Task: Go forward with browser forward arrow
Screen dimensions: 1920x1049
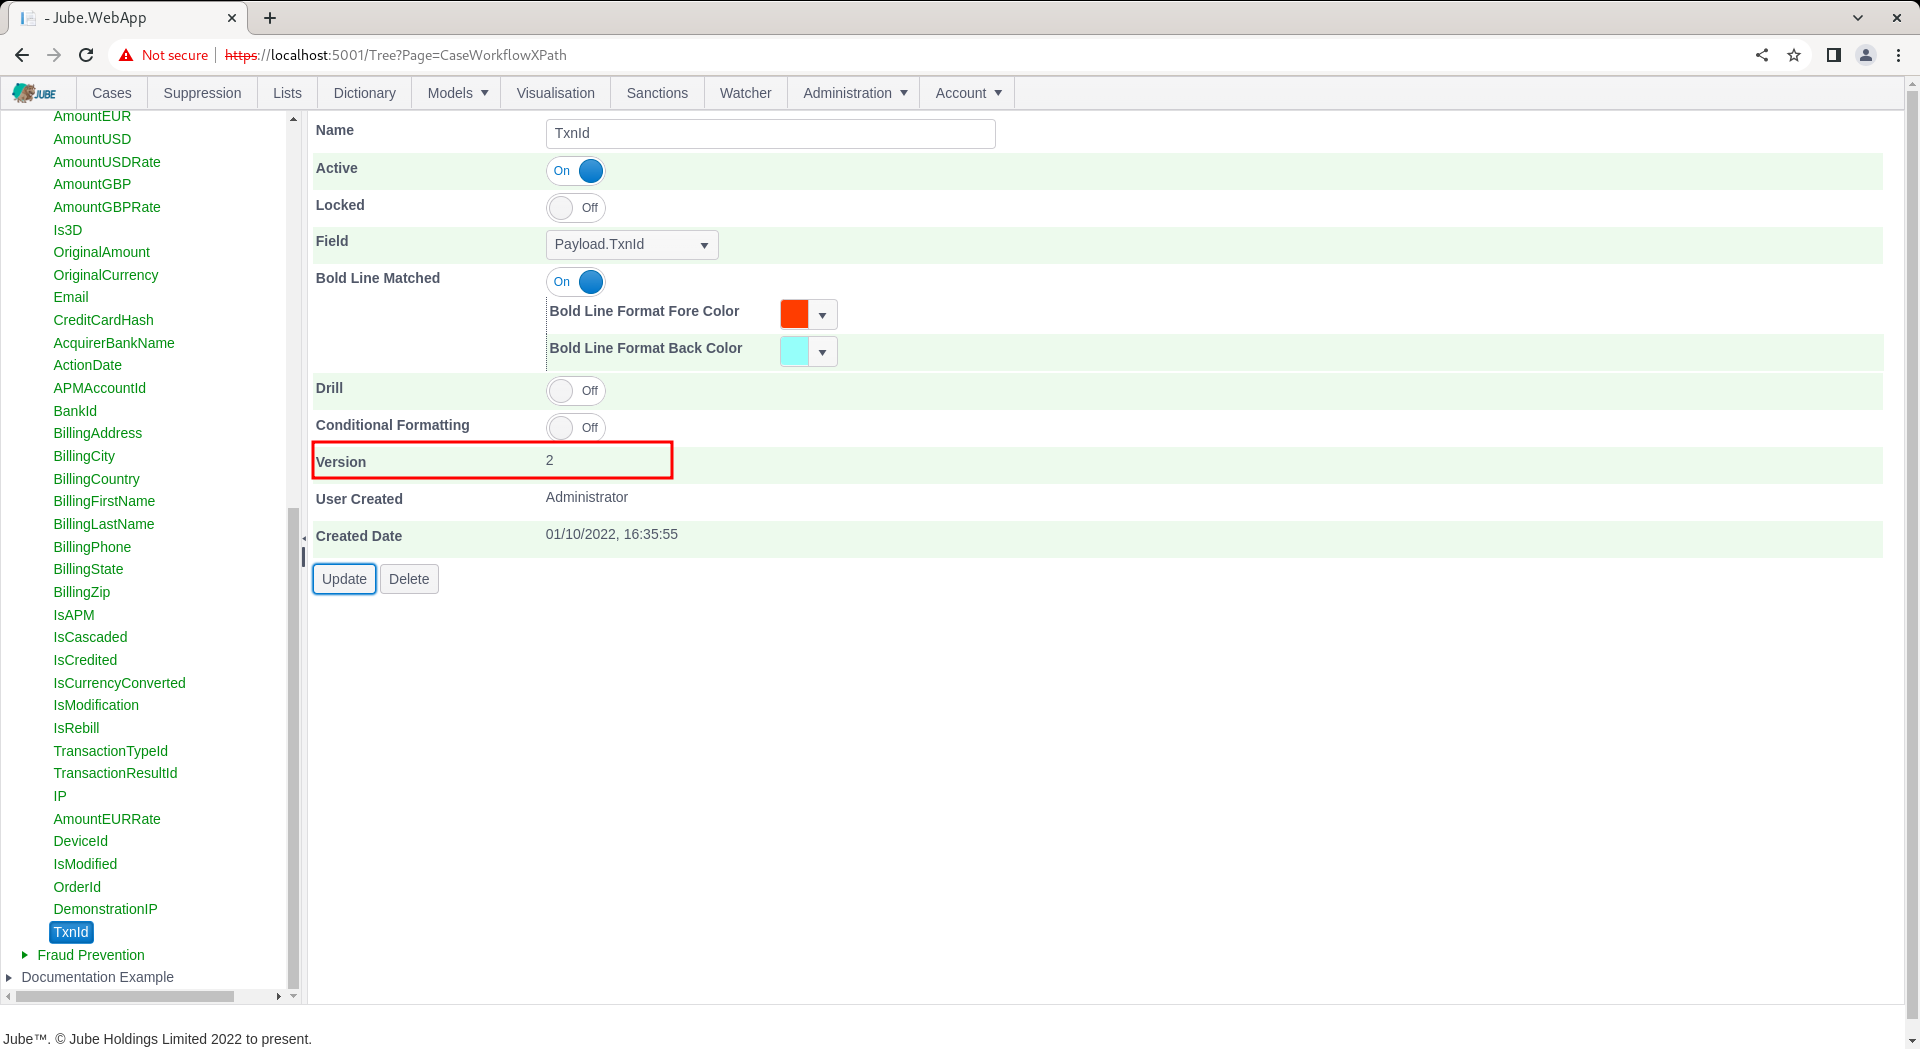Action: [54, 55]
